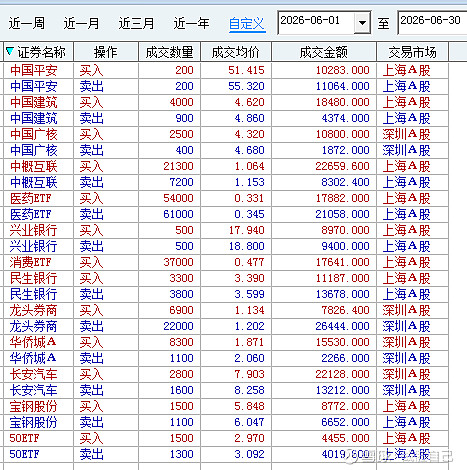Click 上海A股 in 消费ETF row

[x=406, y=262]
